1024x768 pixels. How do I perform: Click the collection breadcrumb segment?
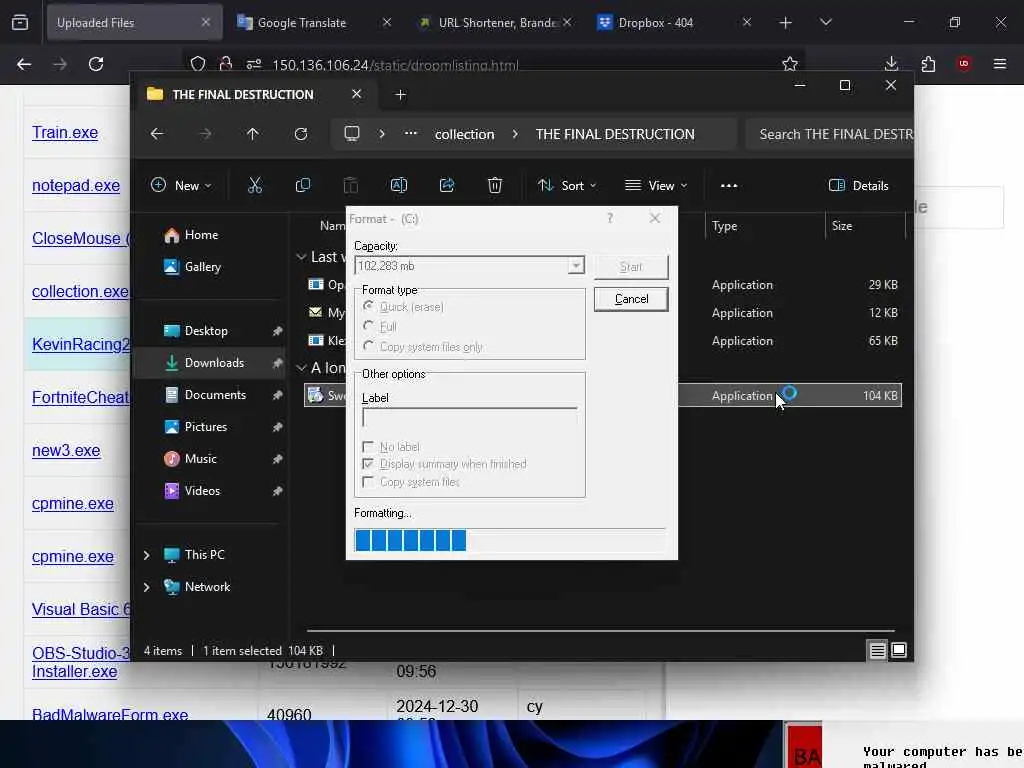464,134
